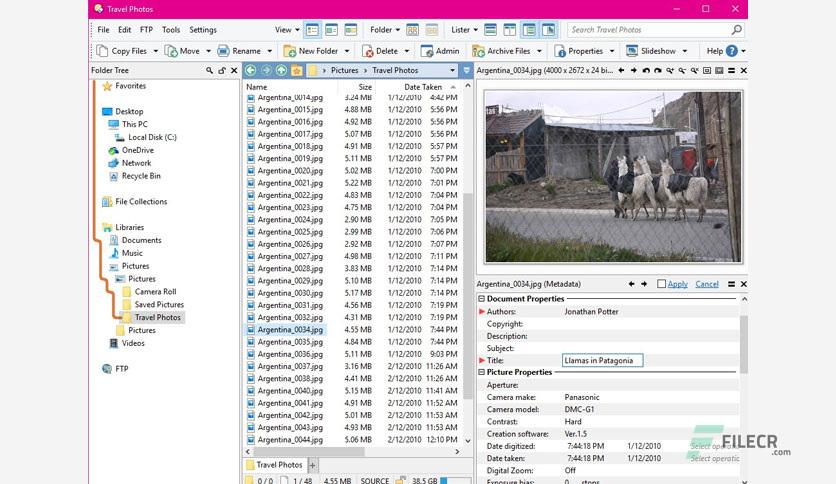Click the favorites star folder icon
Screen dimensions: 836x484
pos(297,70)
